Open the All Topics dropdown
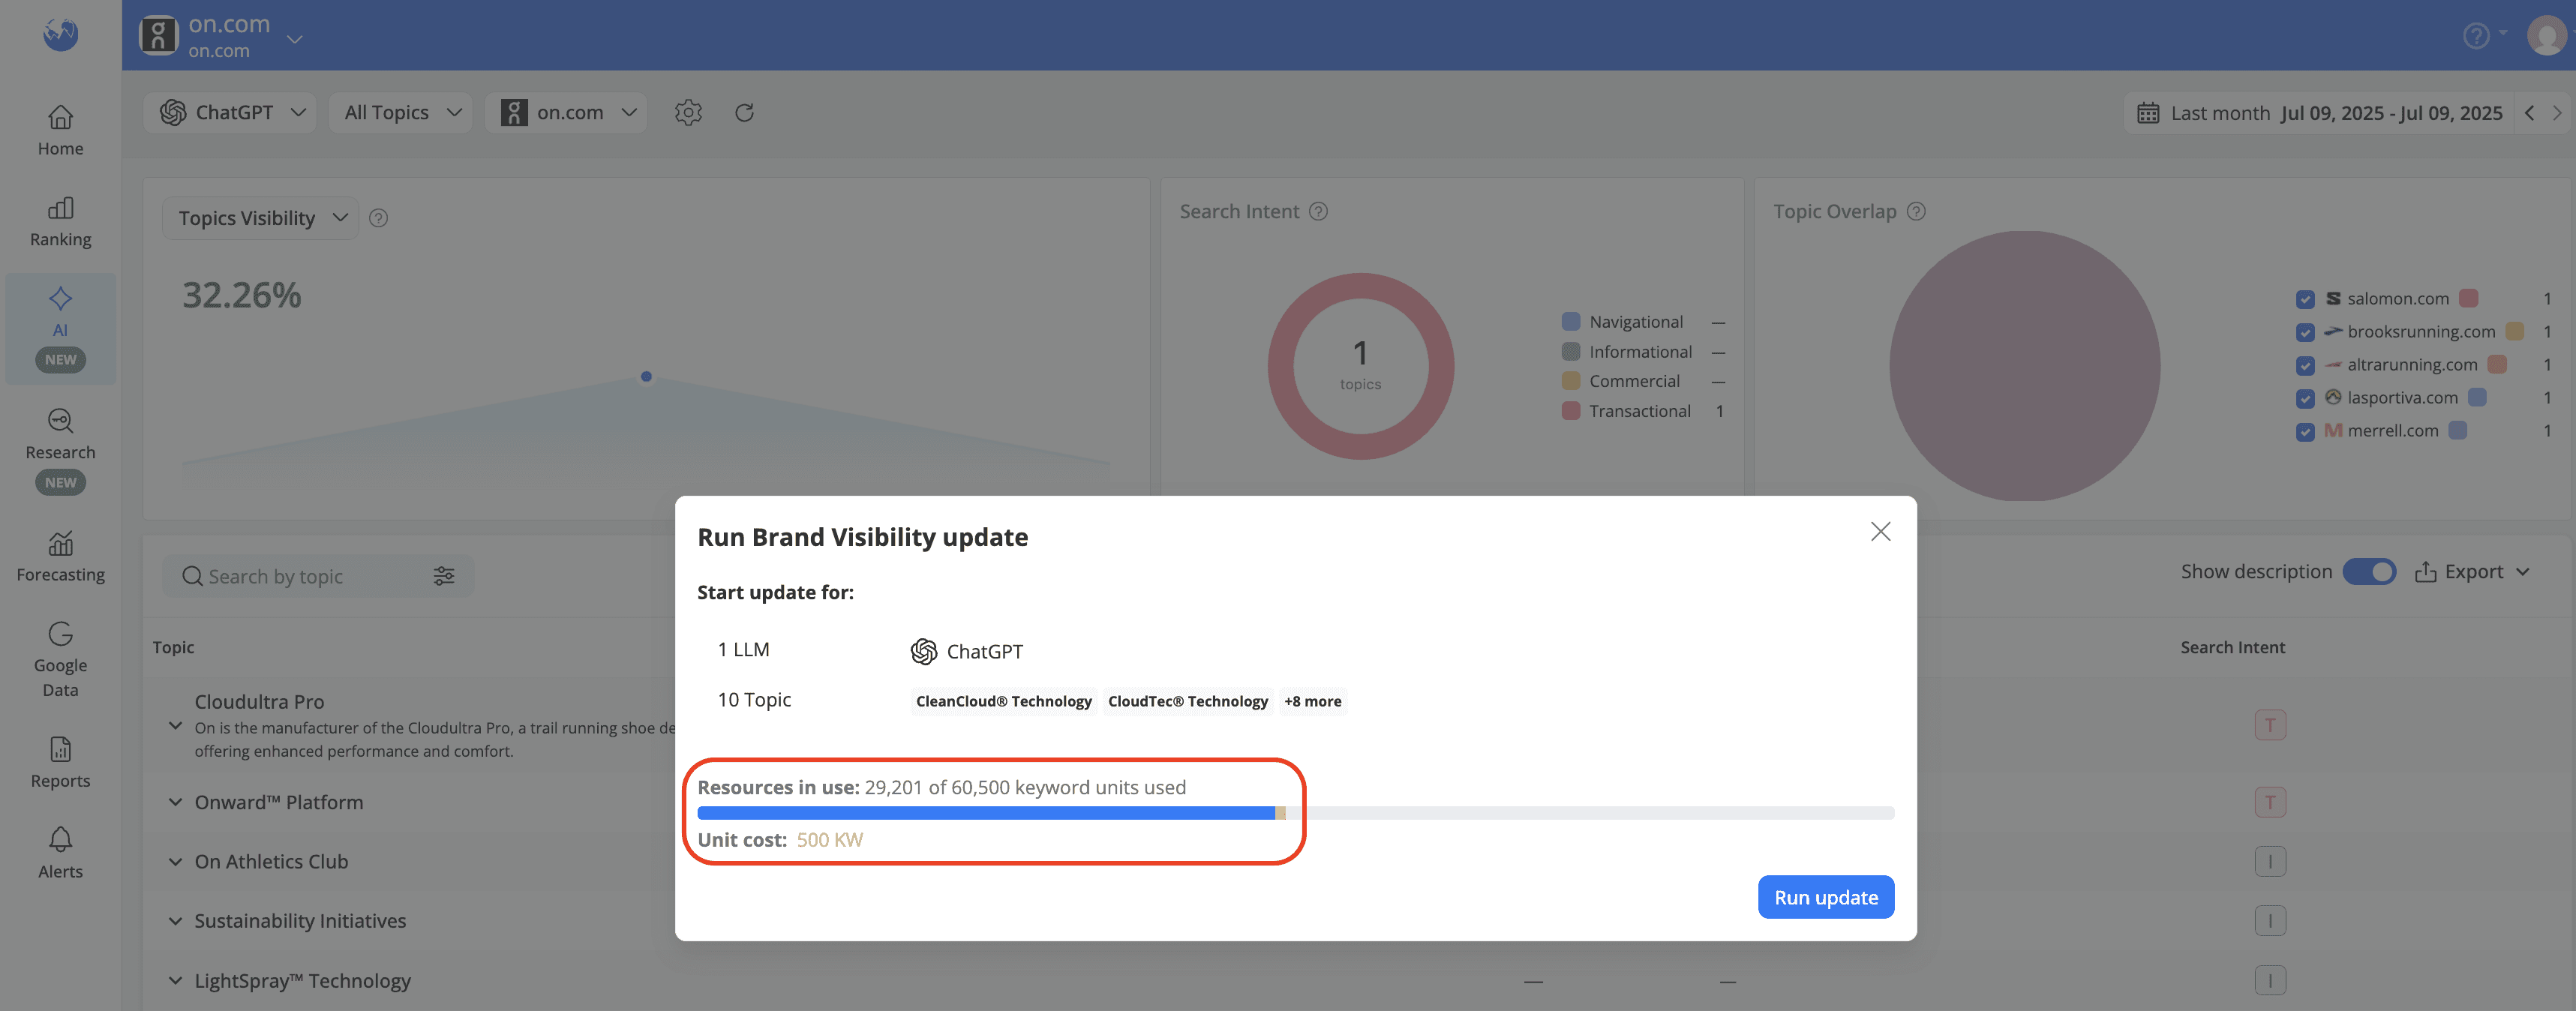The height and width of the screenshot is (1011, 2576). (400, 112)
